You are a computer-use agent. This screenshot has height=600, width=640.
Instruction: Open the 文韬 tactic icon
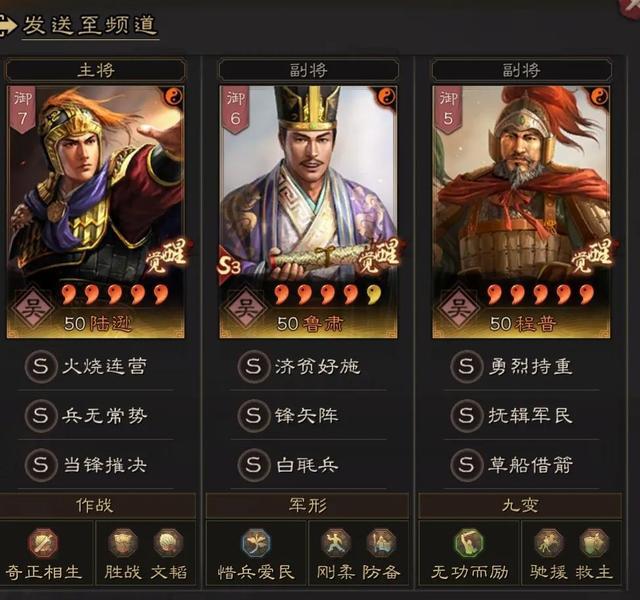pyautogui.click(x=168, y=543)
